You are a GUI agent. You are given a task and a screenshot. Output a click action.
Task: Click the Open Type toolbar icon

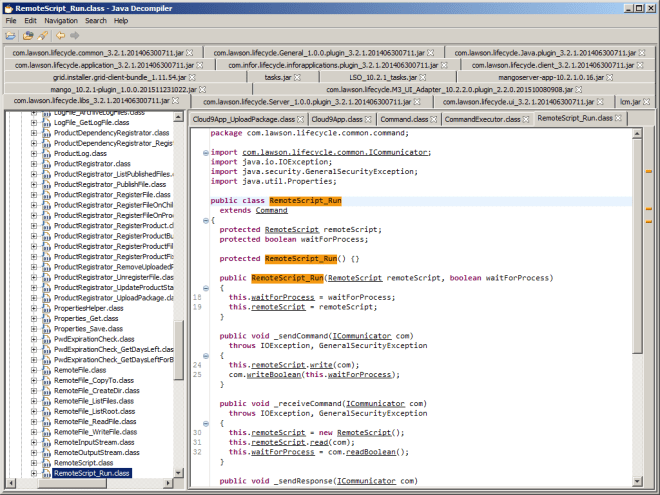click(x=27, y=35)
